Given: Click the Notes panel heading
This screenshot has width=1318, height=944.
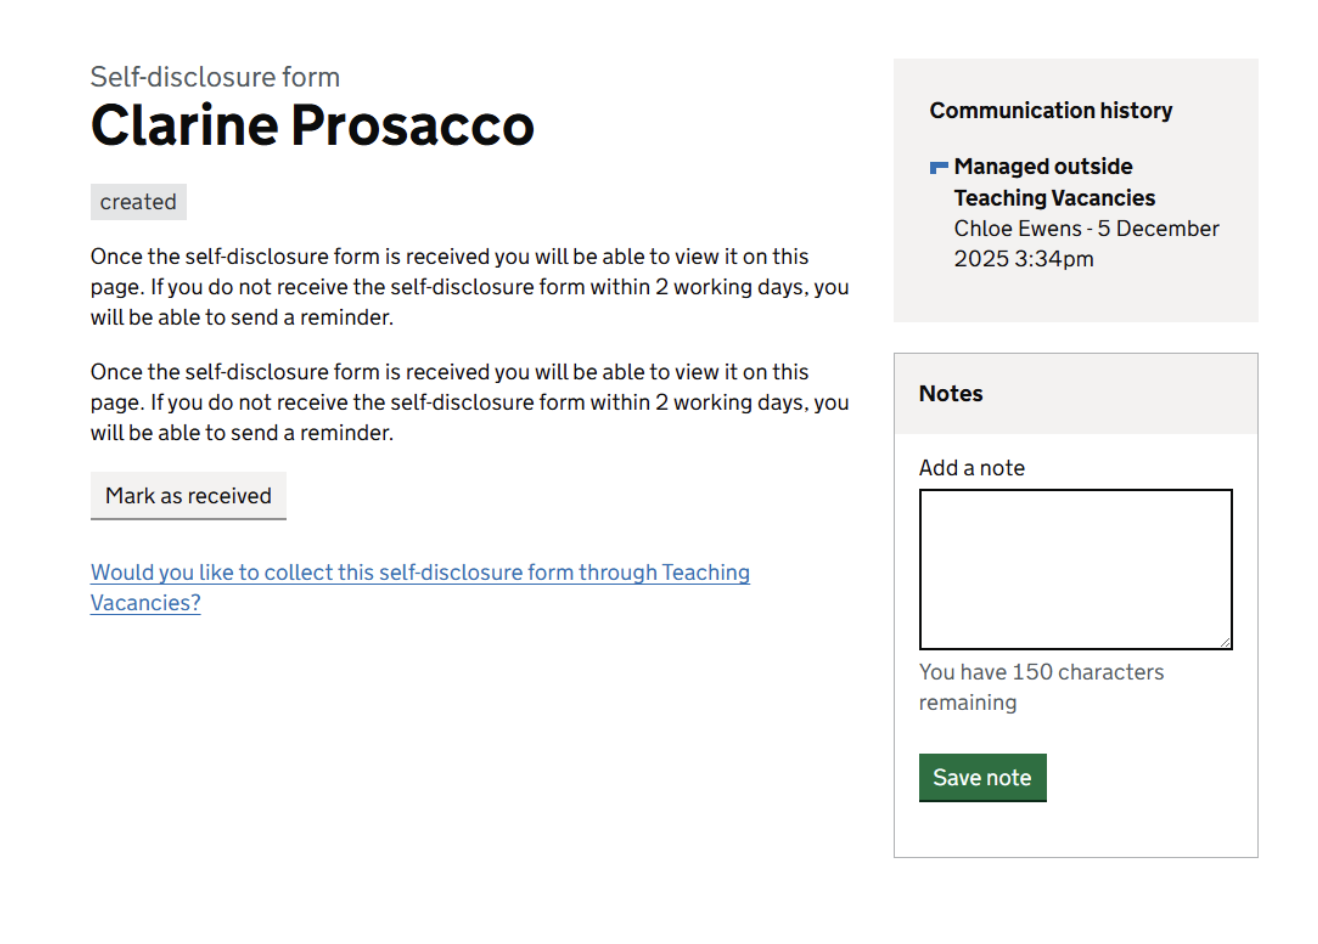Looking at the screenshot, I should 950,394.
